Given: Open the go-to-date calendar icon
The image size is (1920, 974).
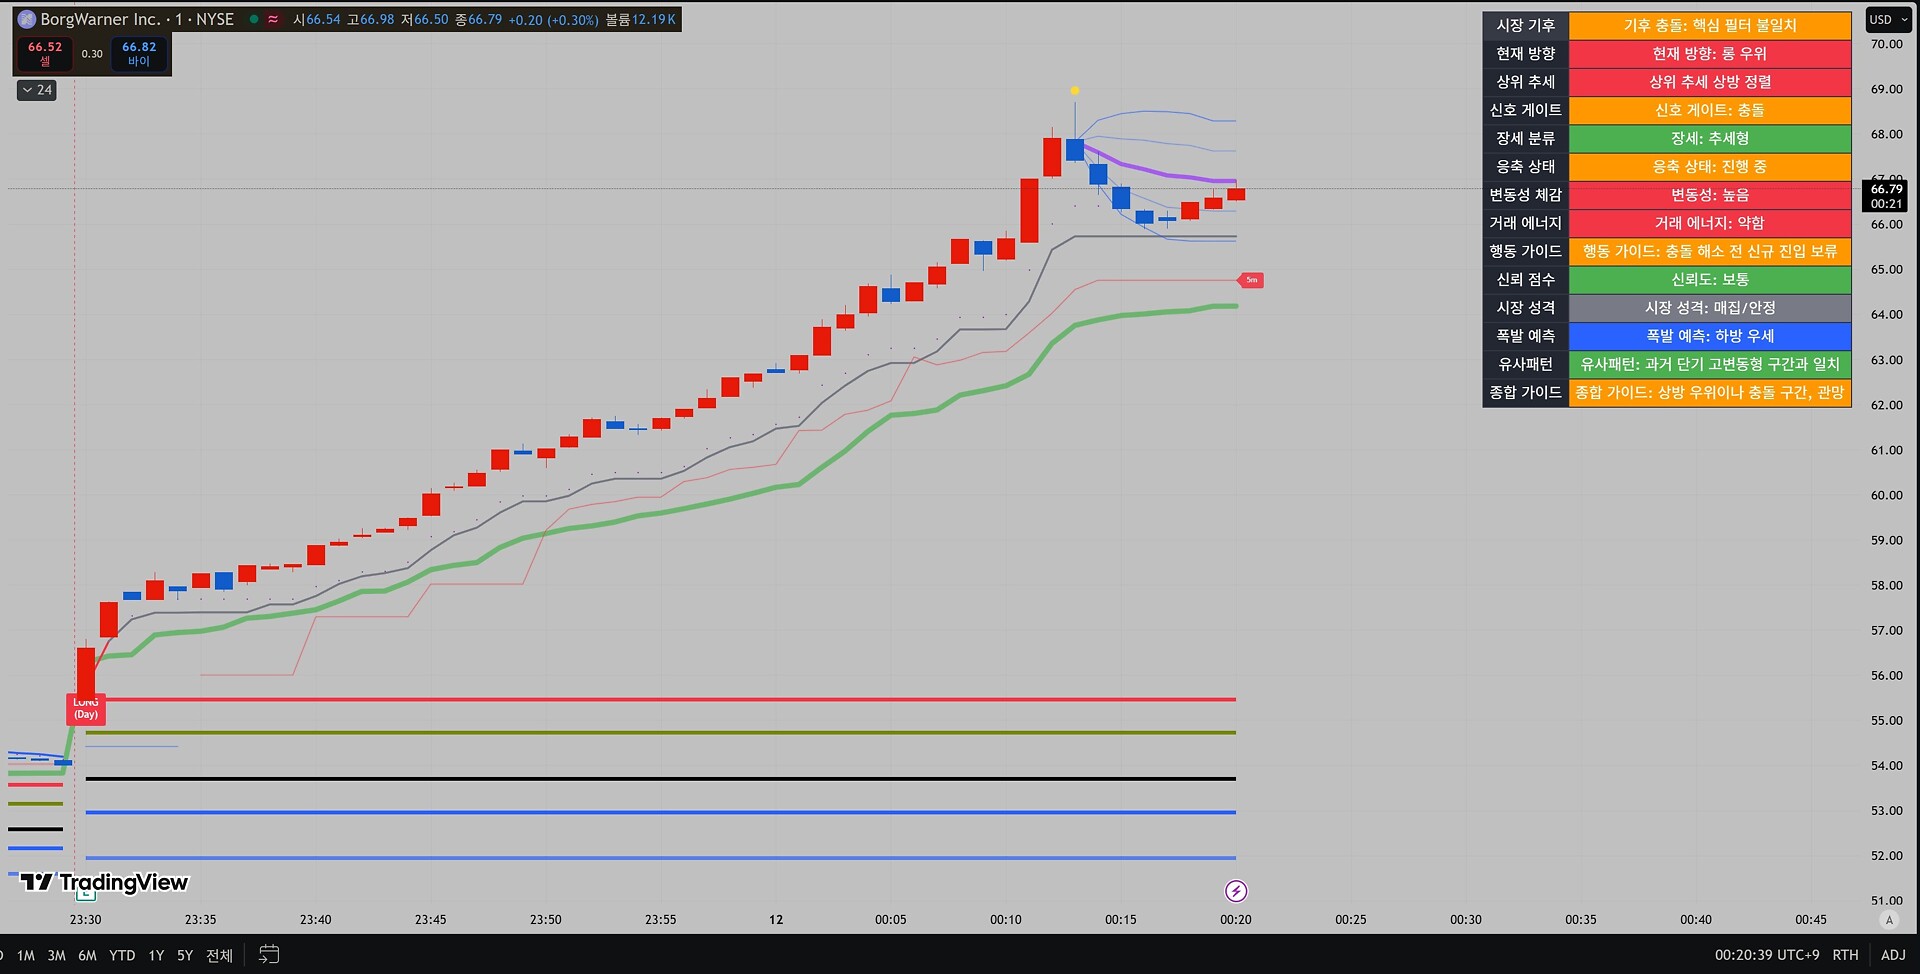Looking at the screenshot, I should [269, 955].
